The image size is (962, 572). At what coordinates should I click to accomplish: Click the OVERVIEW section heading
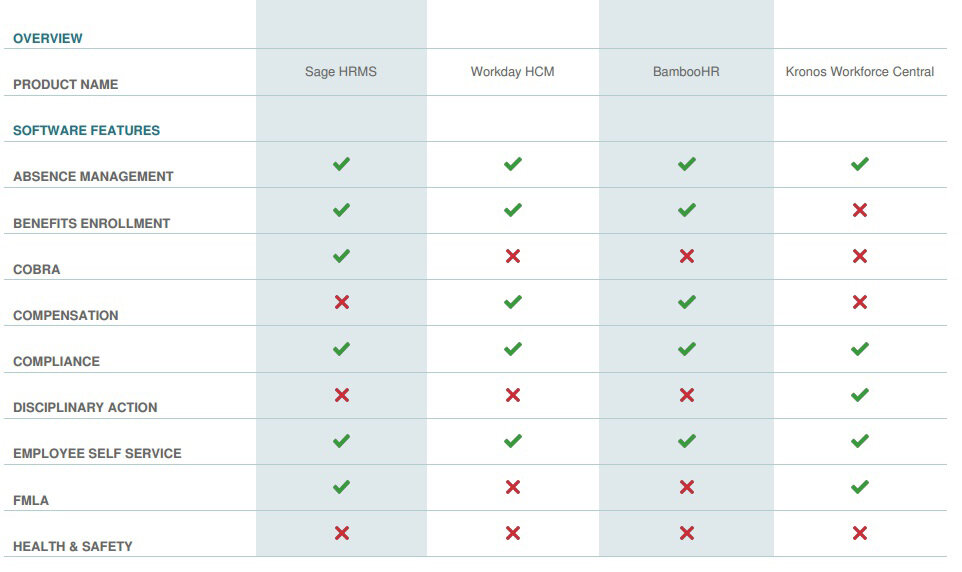coord(48,38)
